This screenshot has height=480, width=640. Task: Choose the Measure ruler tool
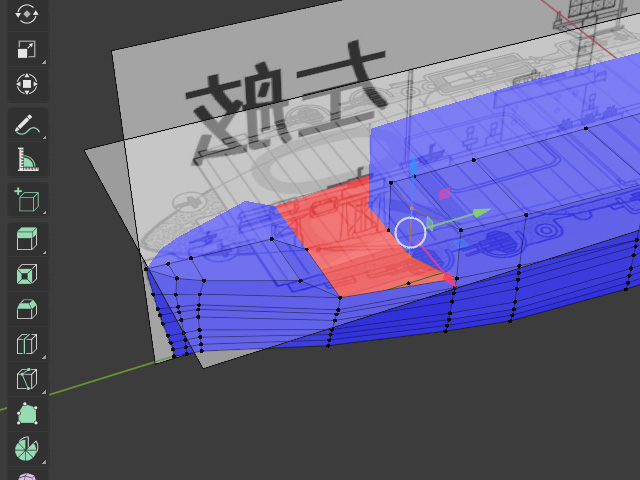[x=27, y=159]
